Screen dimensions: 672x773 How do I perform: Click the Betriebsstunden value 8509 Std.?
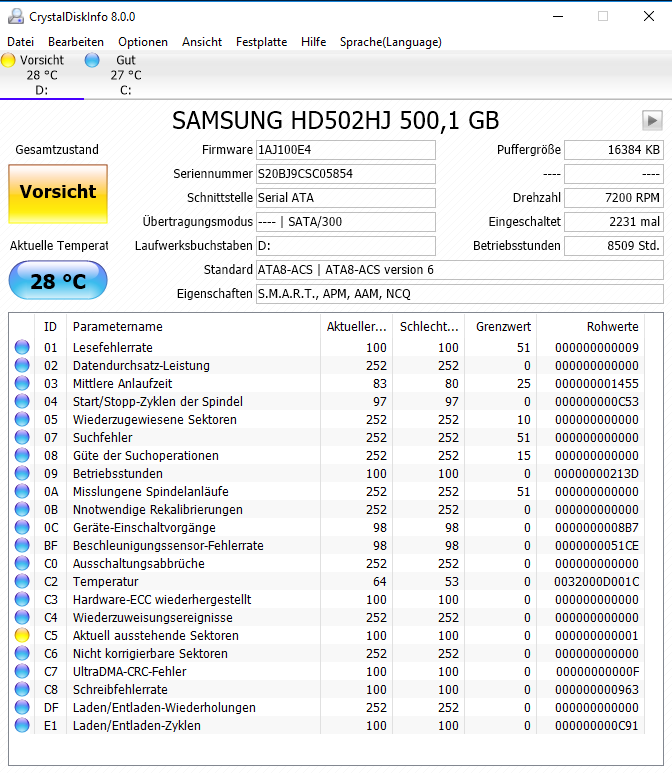[x=614, y=246]
